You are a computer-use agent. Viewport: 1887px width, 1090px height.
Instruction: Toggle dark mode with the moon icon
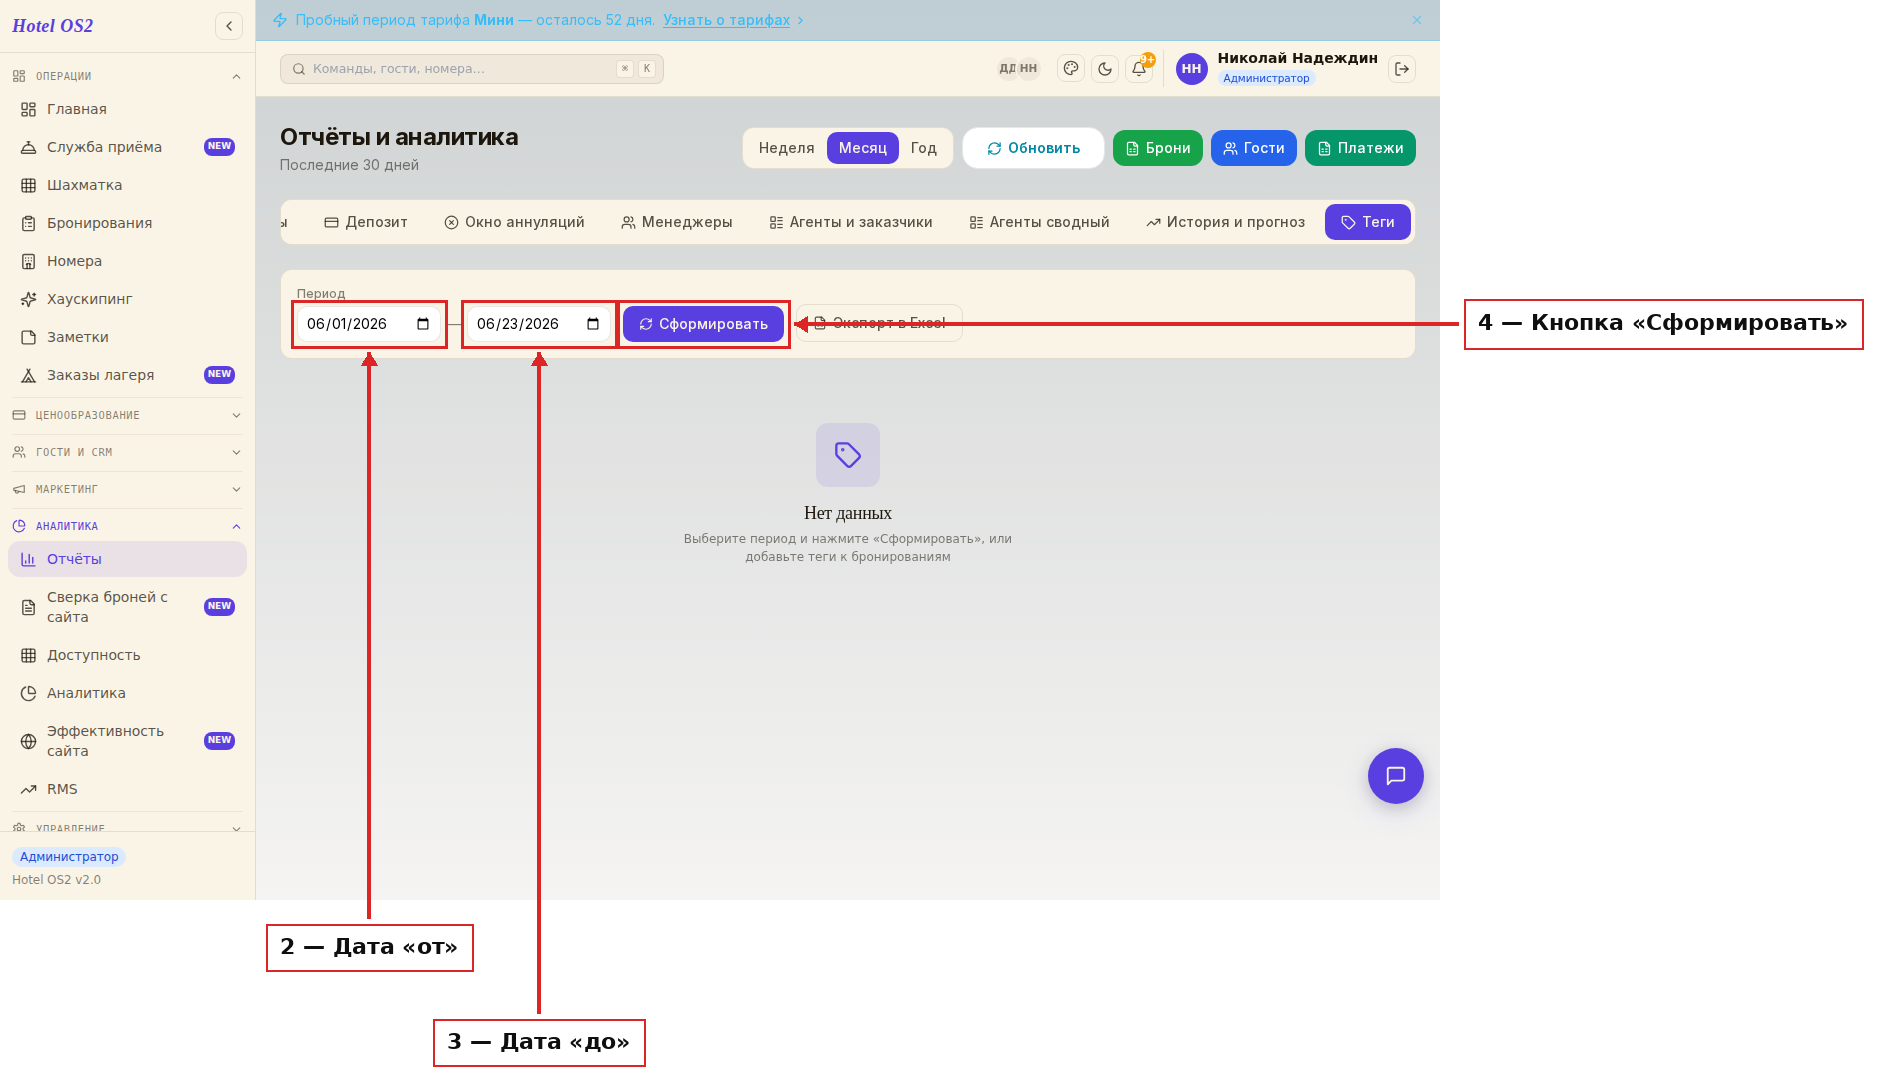1105,69
